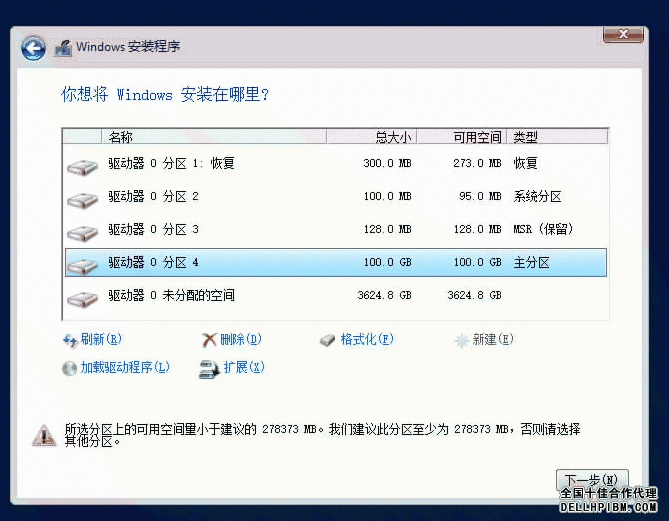Select row 驱动器 0 分区 1: 恢复
Viewport: 669px width, 521px height.
[x=336, y=163]
